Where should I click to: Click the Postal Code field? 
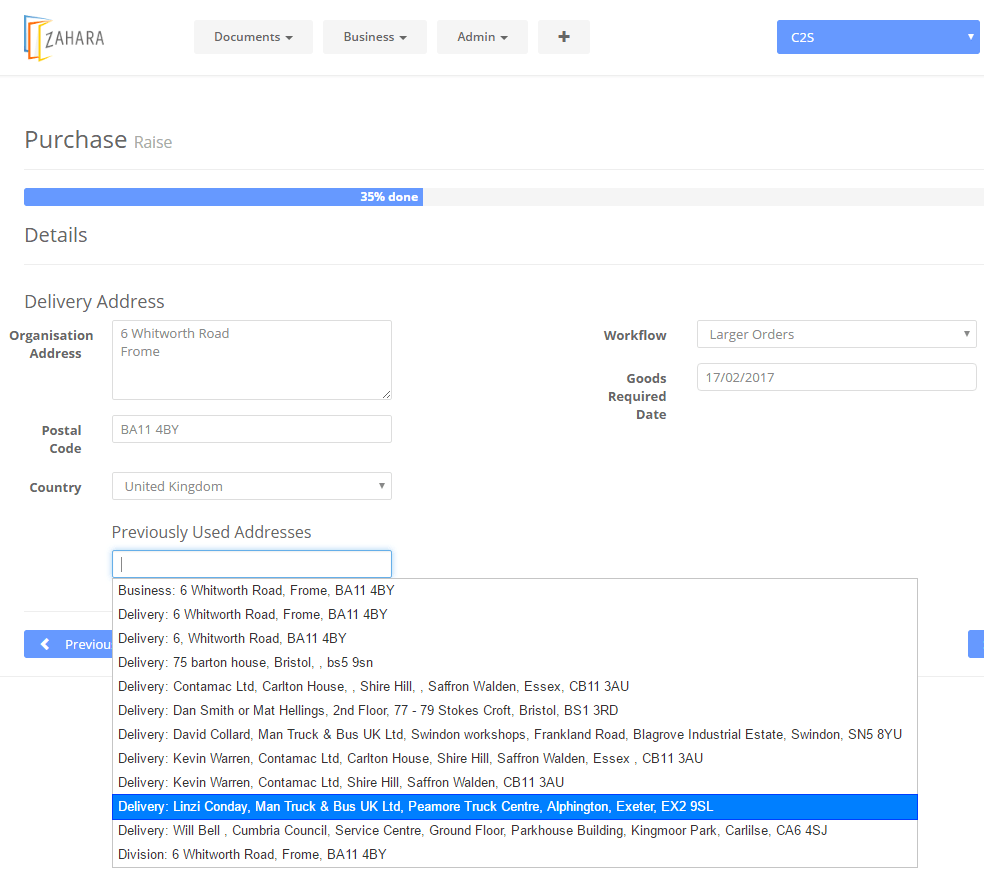(252, 429)
